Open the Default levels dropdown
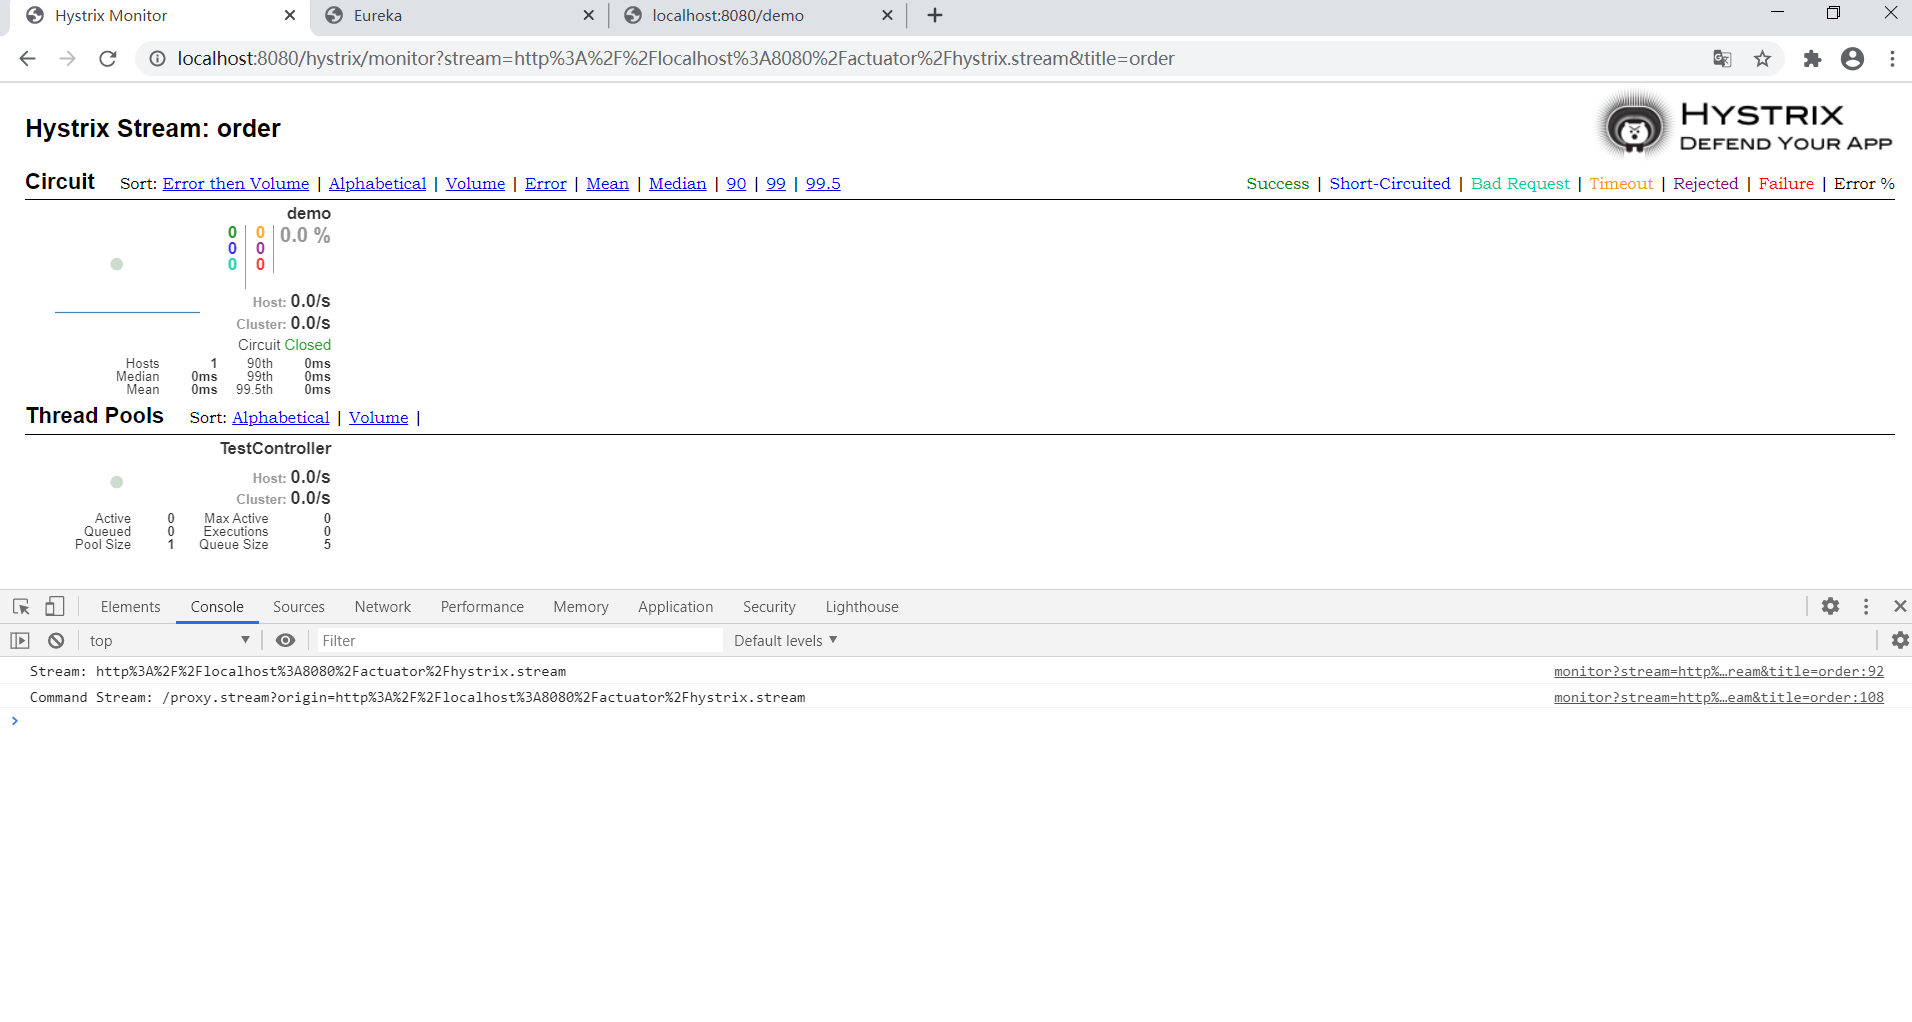Viewport: 1912px width, 1022px height. pyautogui.click(x=785, y=641)
